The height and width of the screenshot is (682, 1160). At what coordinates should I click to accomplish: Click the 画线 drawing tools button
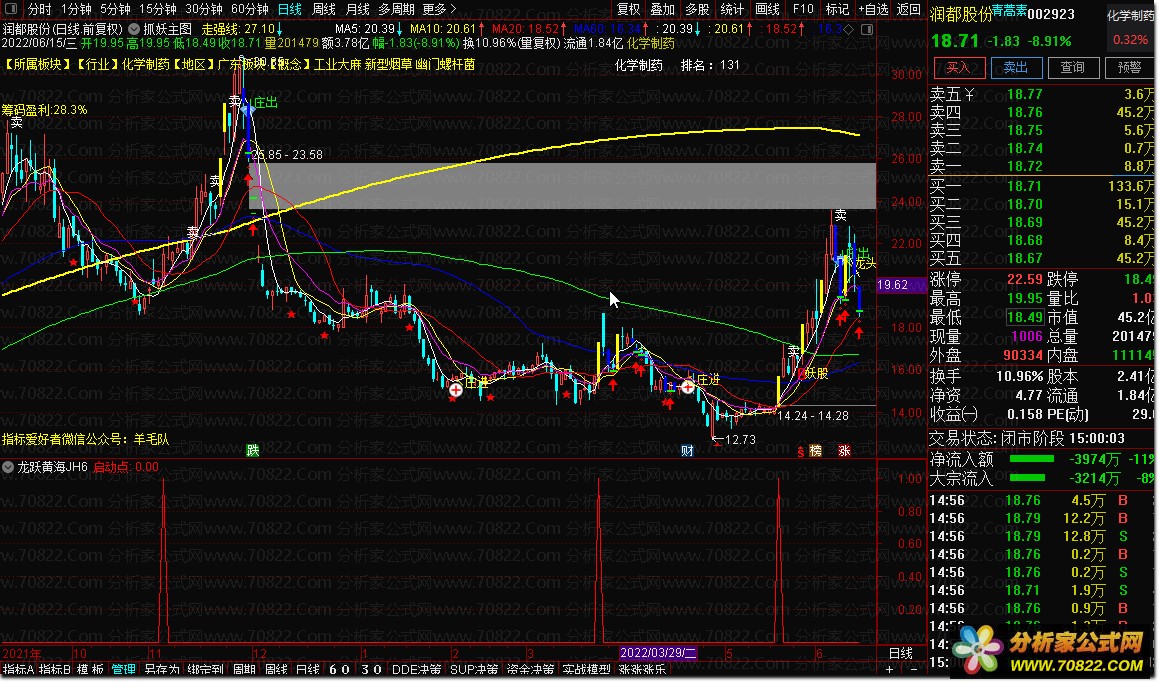(767, 9)
